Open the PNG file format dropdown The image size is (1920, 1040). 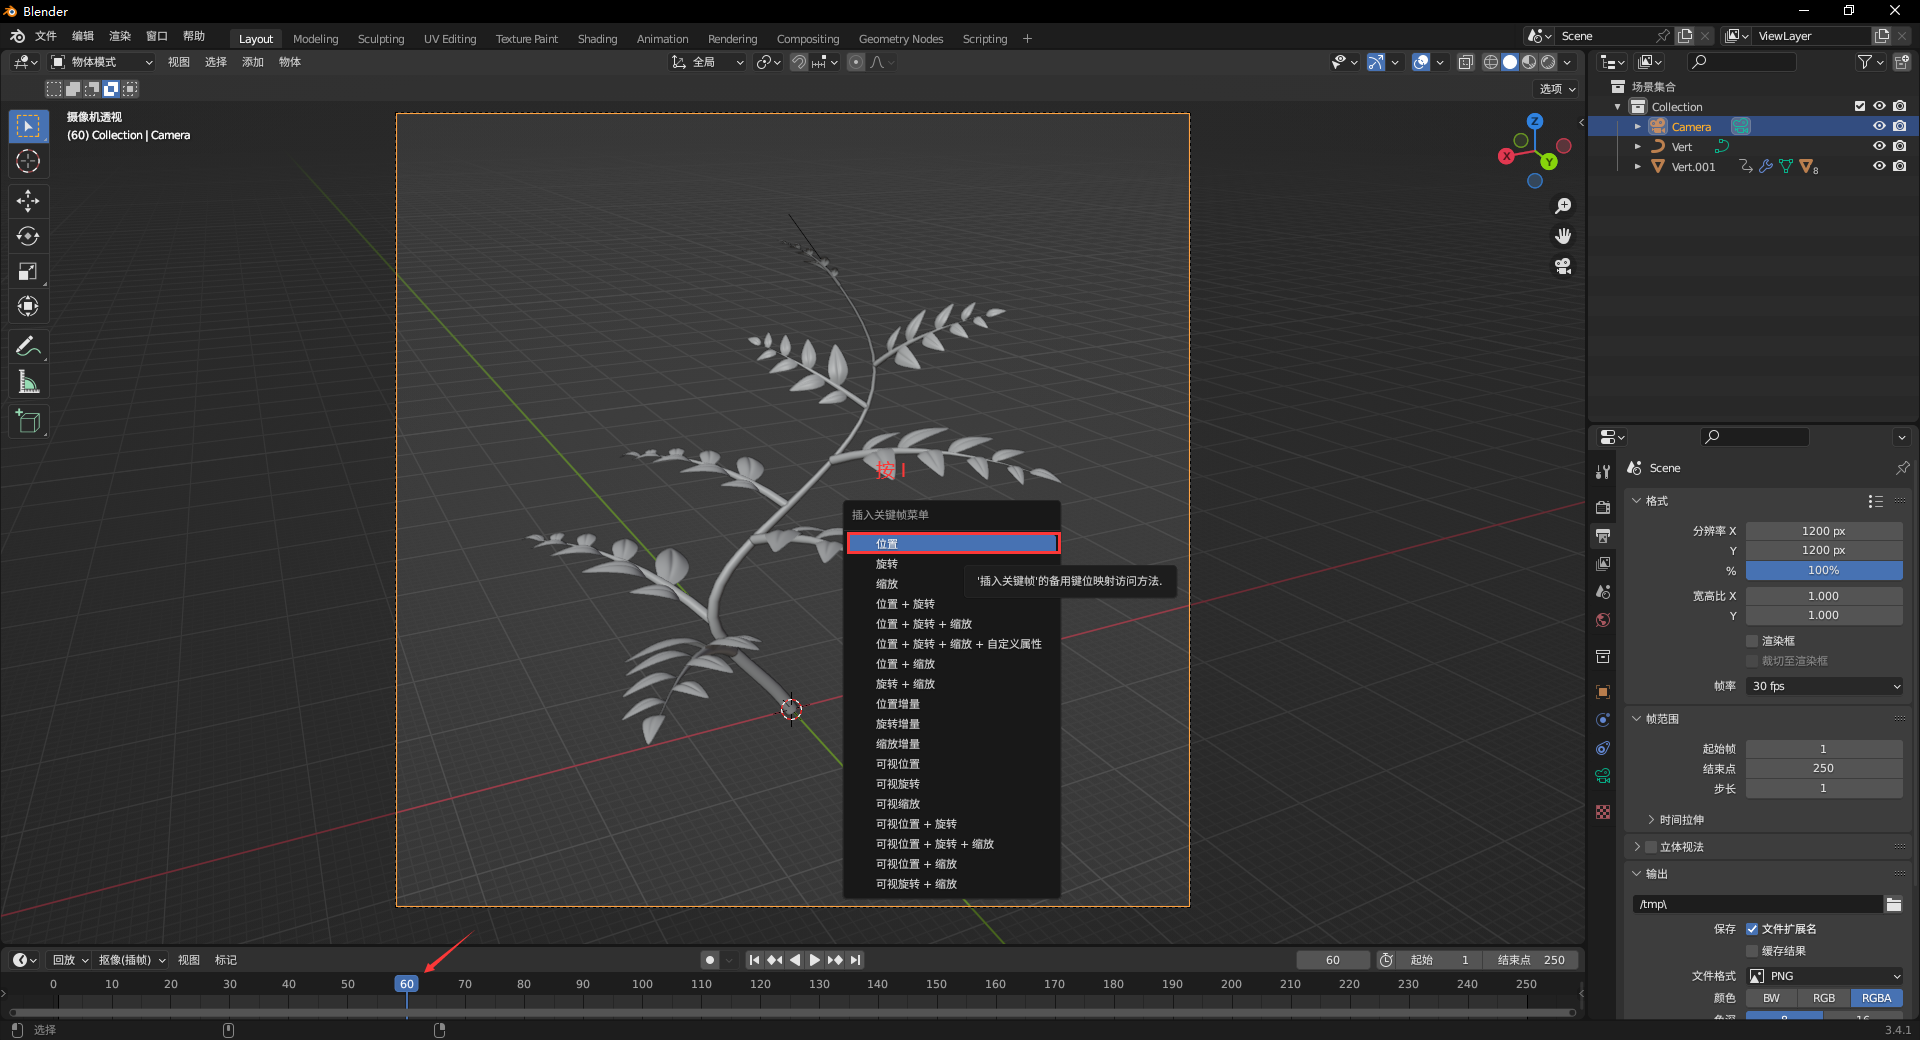tap(1824, 976)
